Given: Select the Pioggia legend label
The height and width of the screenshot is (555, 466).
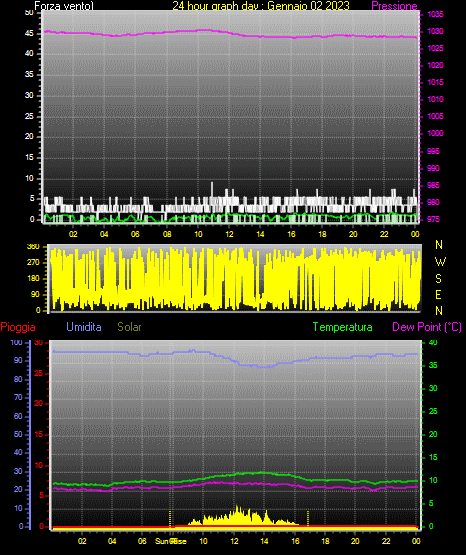Looking at the screenshot, I should click(x=18, y=327).
